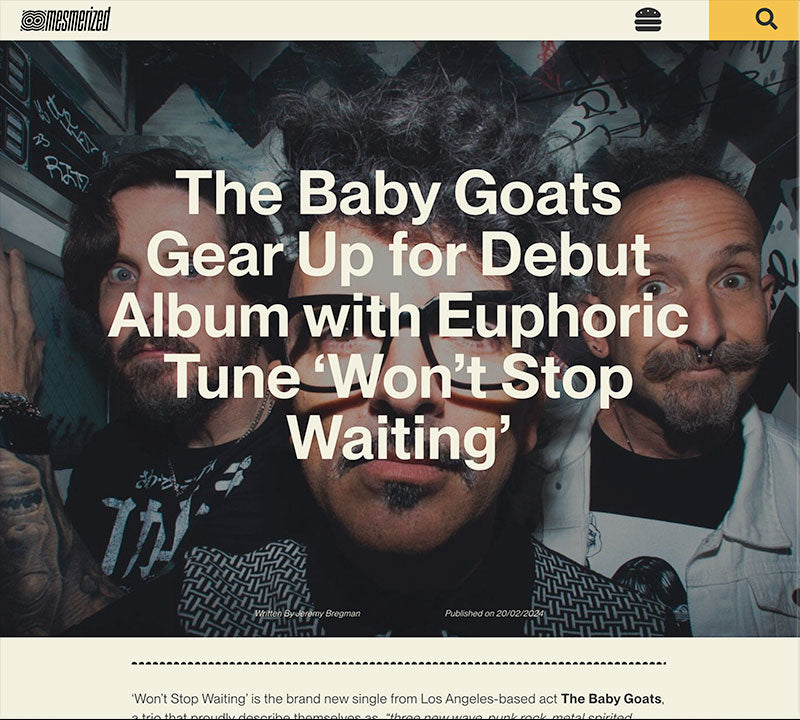Click the search magnifier icon

[766, 19]
